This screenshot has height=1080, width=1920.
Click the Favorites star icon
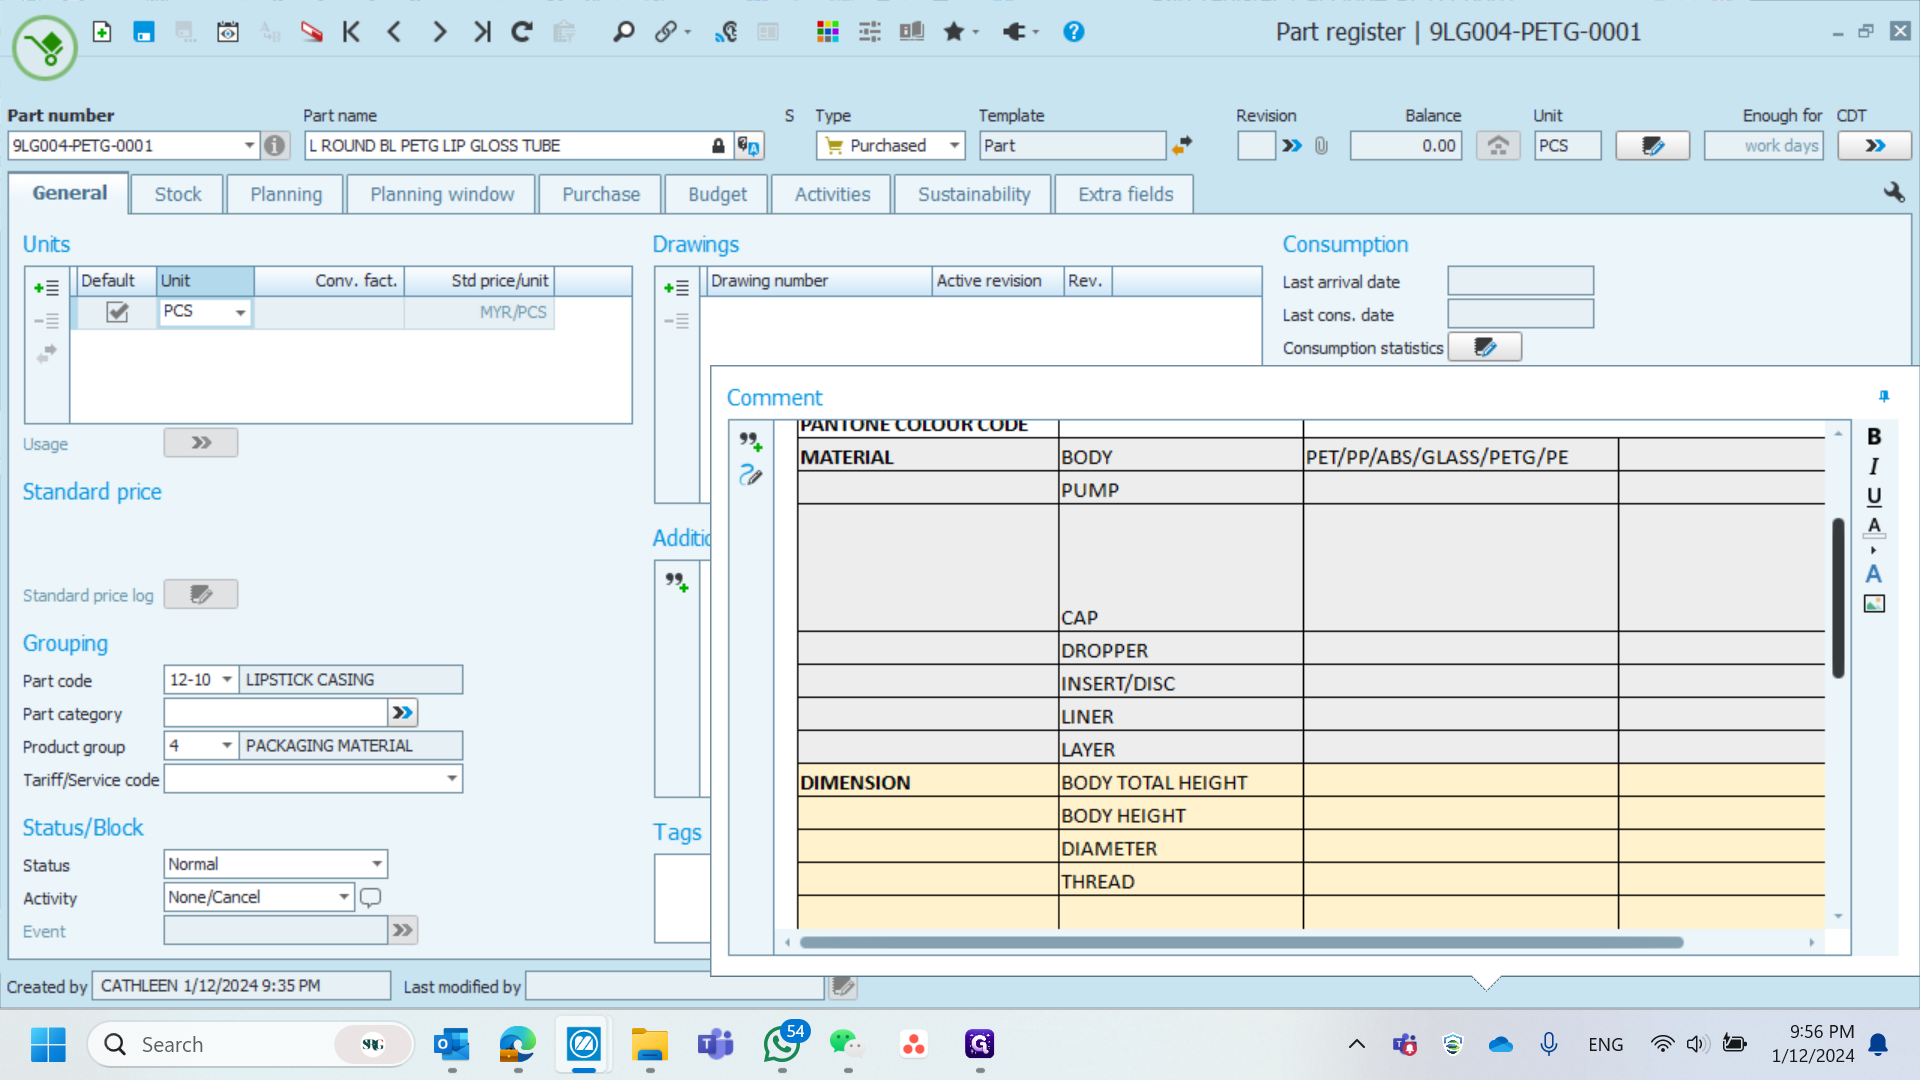(954, 32)
